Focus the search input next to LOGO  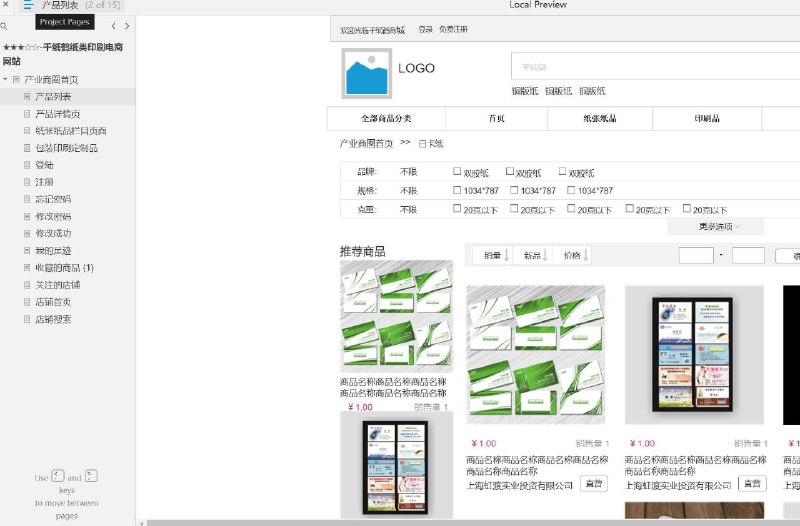coord(656,66)
